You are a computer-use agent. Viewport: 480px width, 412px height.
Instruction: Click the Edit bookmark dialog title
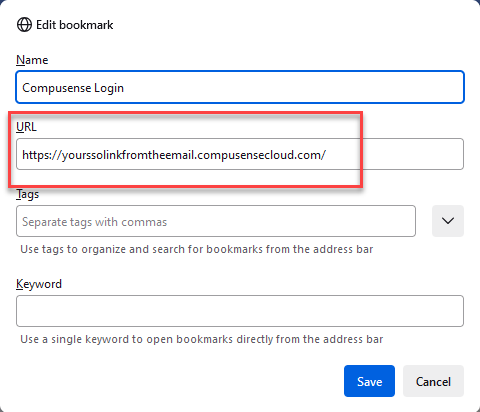(x=75, y=25)
